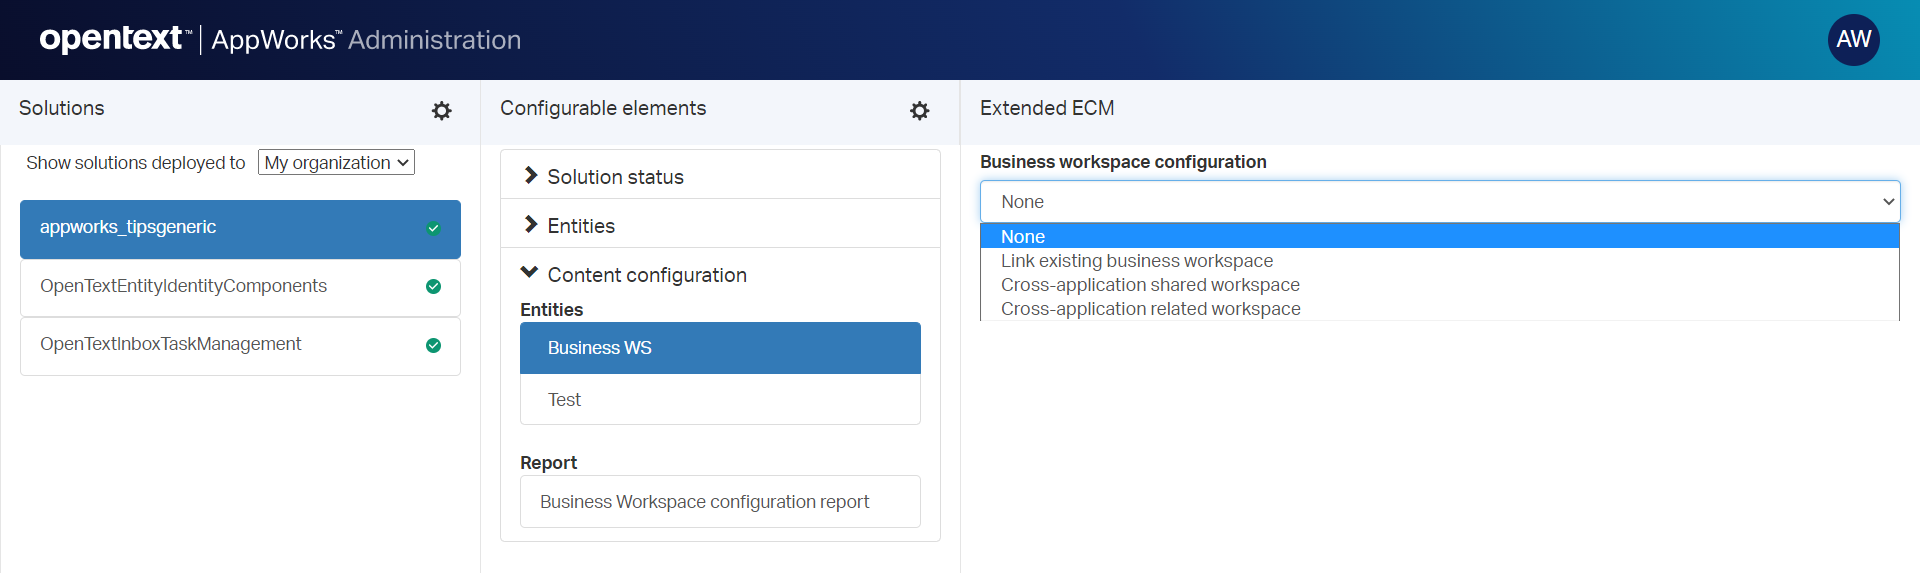1920x587 pixels.
Task: Open OpenTextInboxTaskManagement solution
Action: coord(171,345)
